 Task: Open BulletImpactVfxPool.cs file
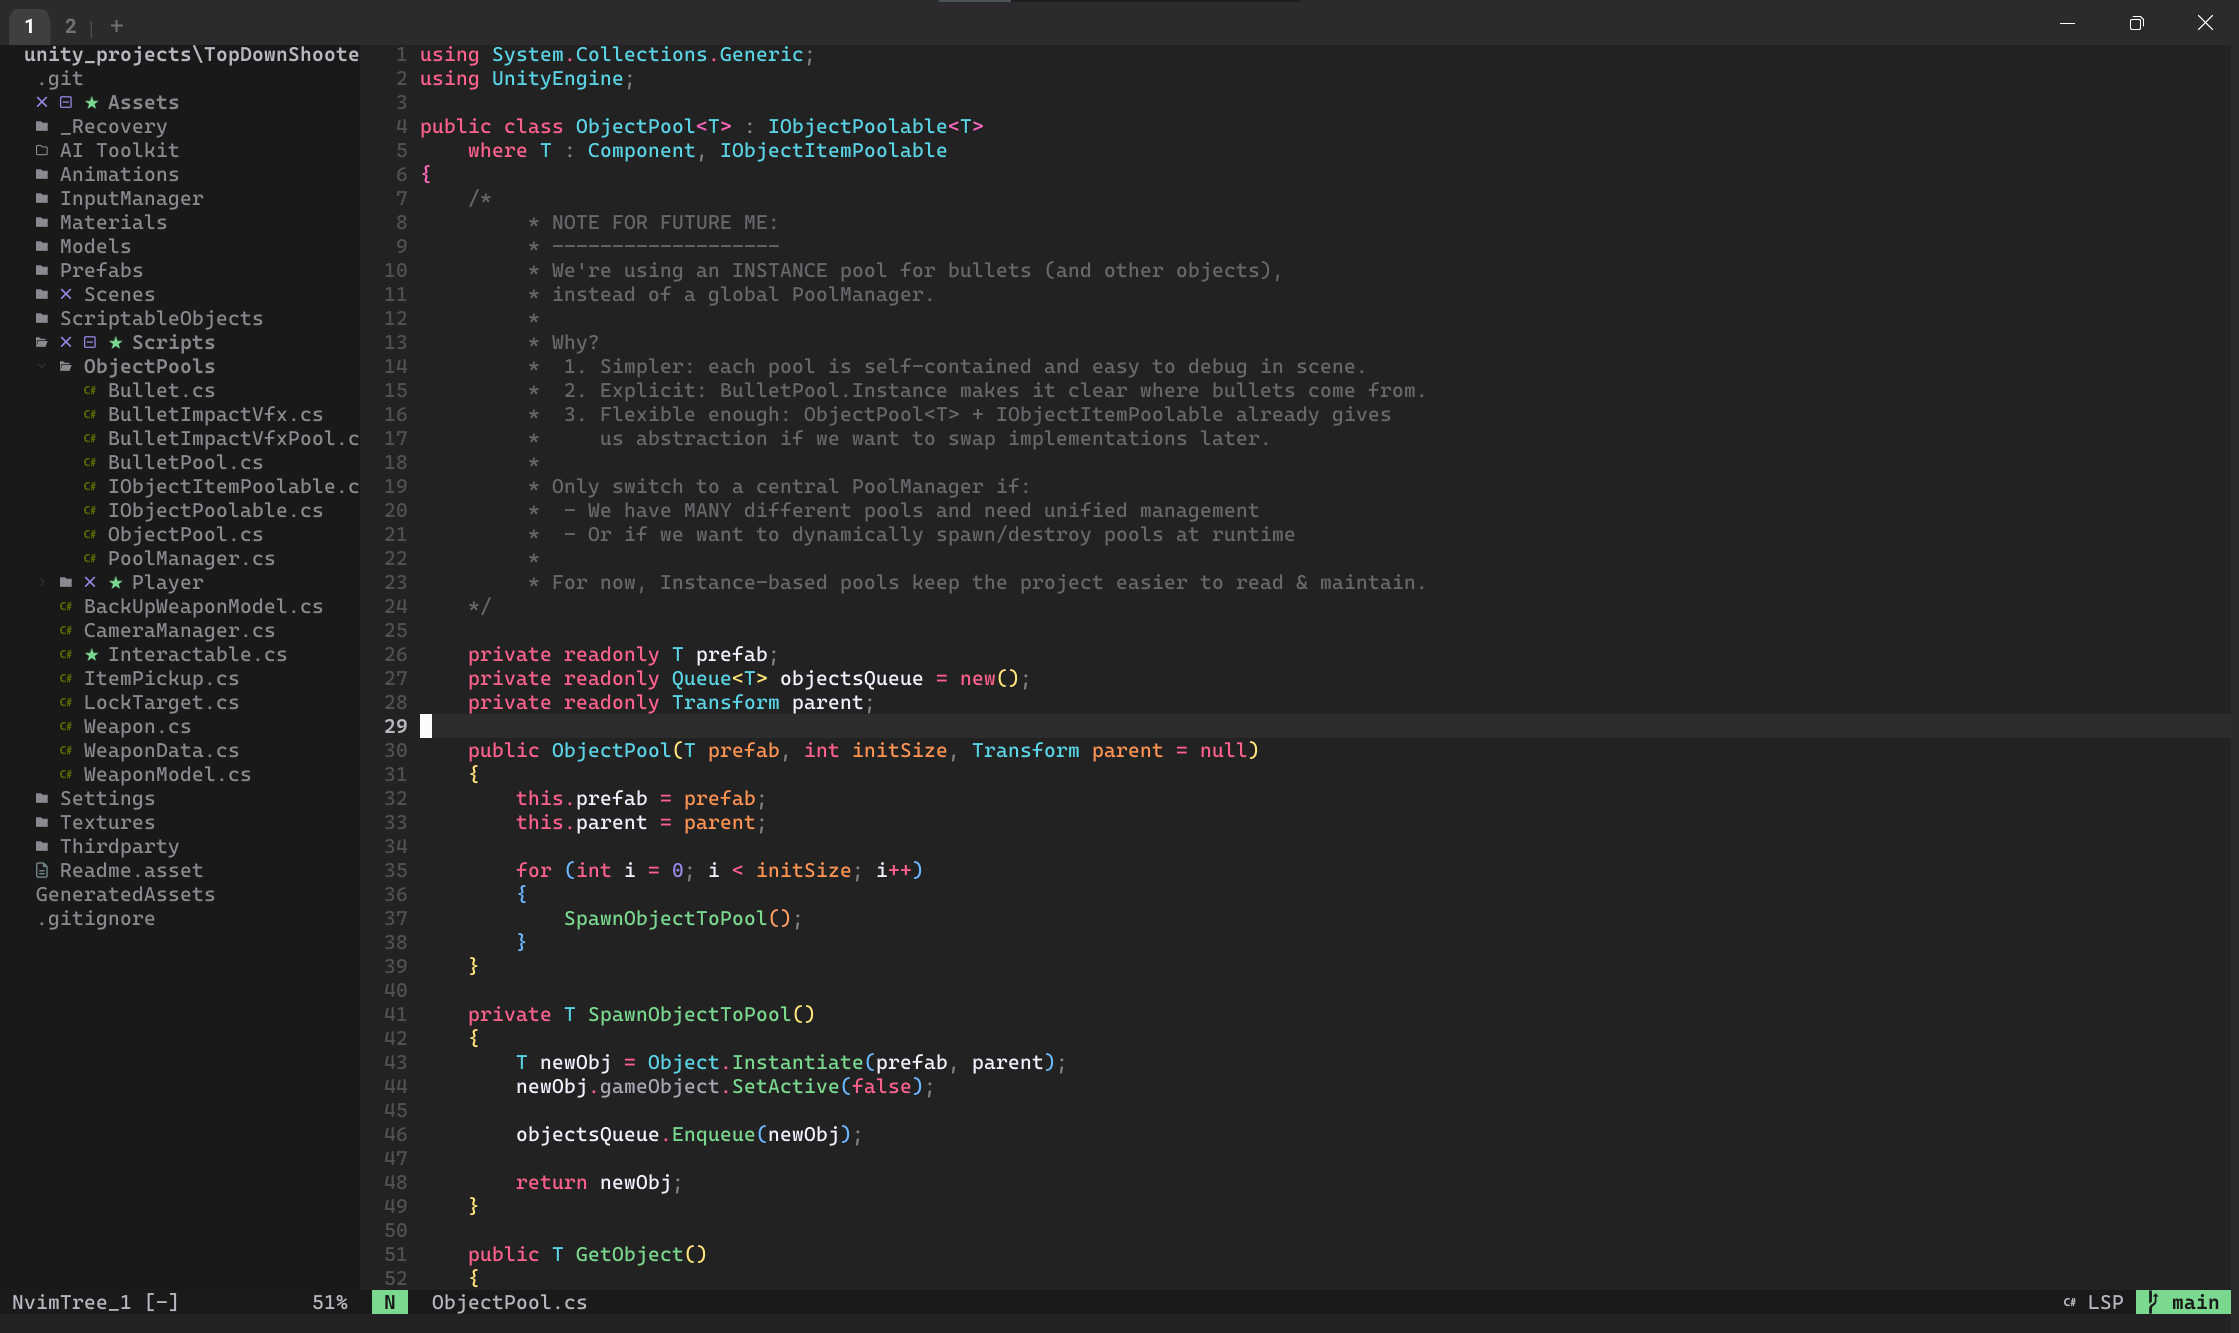pyautogui.click(x=233, y=439)
